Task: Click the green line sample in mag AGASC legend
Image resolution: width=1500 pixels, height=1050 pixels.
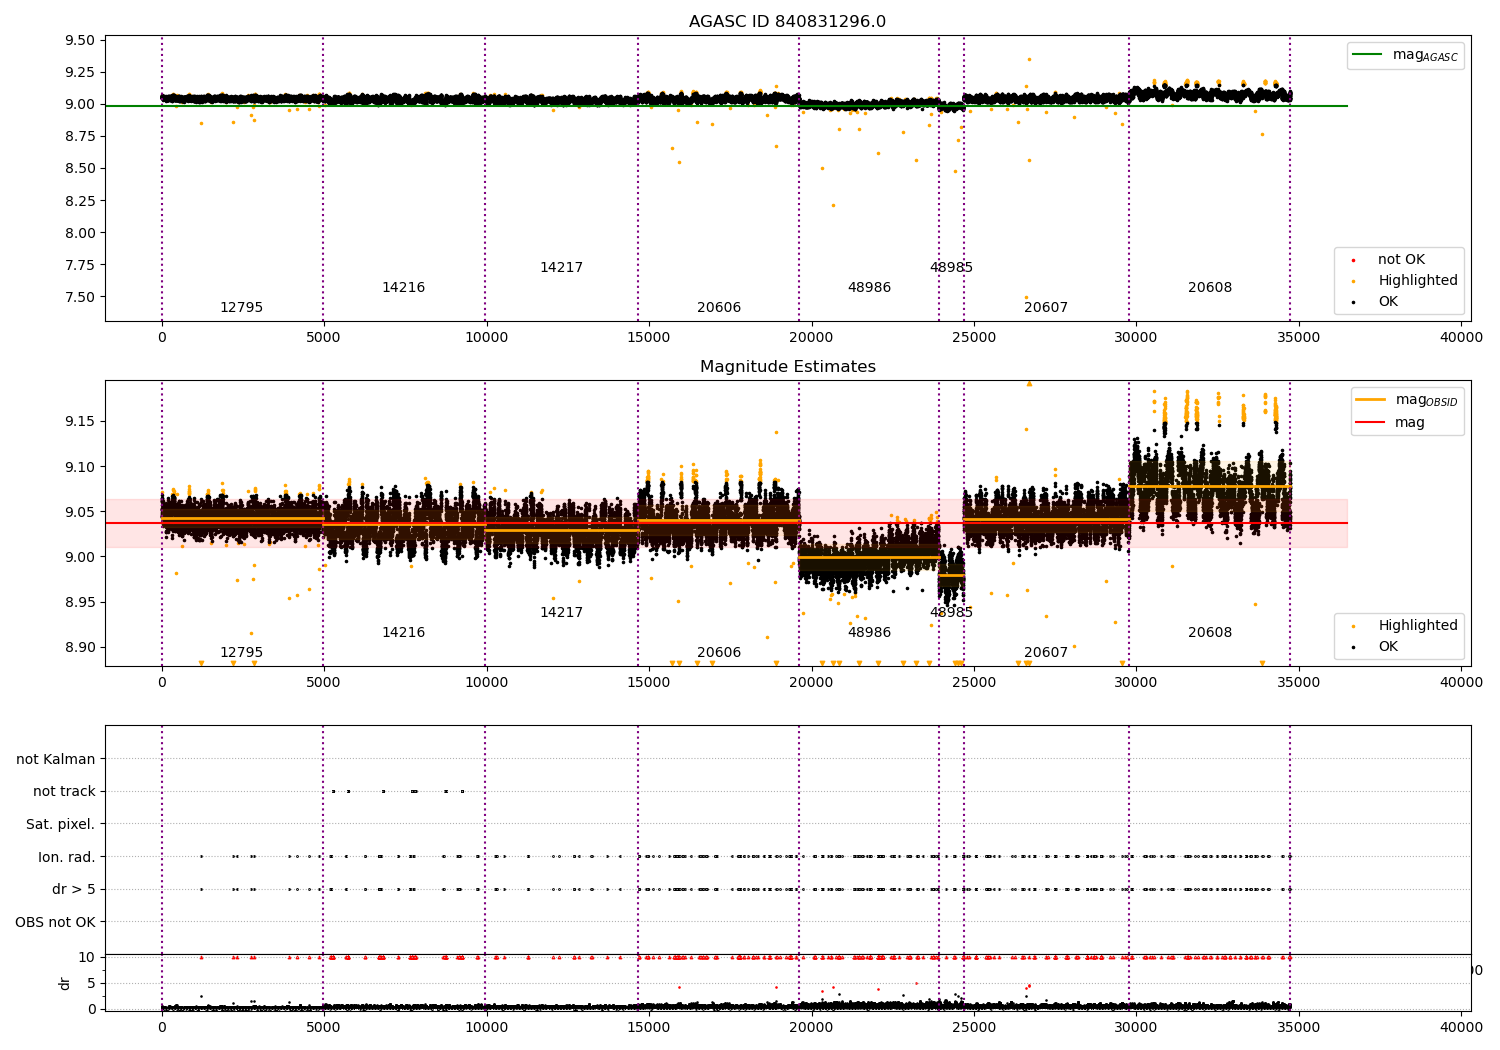Action: click(x=1367, y=55)
